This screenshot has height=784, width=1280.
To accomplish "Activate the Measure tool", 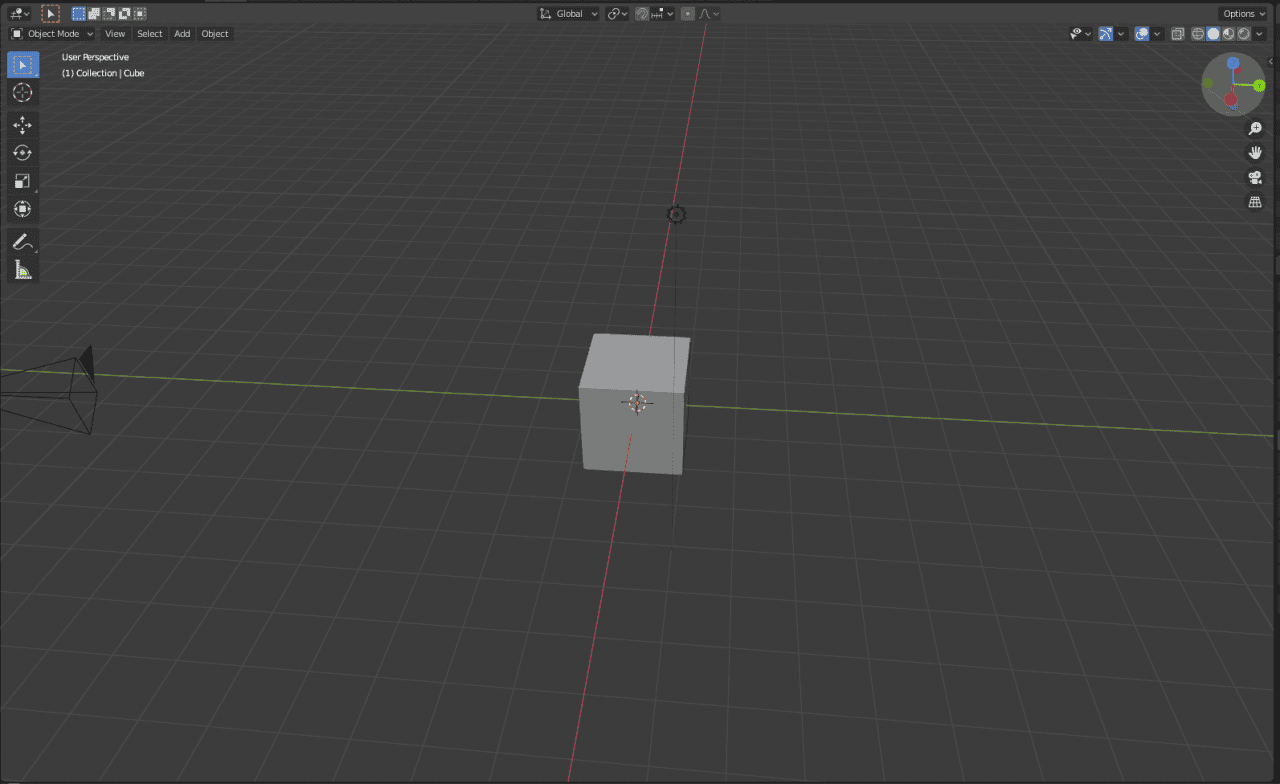I will coord(22,269).
